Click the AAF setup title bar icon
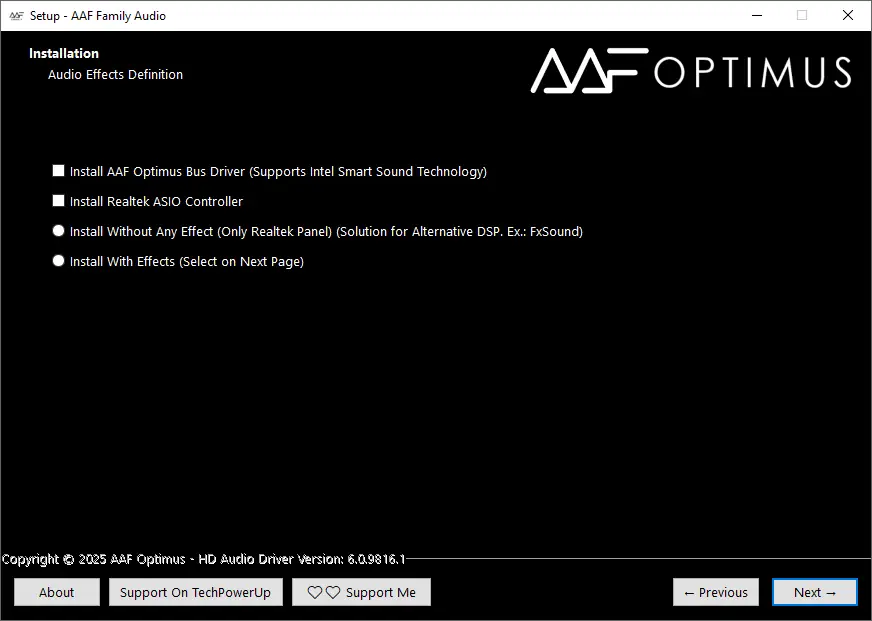Screen dimensions: 872x621 click(16, 16)
